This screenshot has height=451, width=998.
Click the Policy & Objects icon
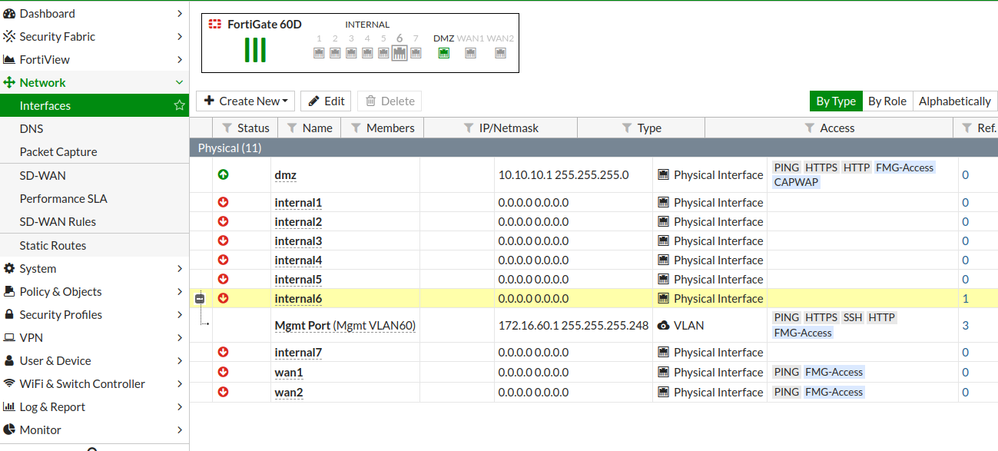tap(9, 291)
